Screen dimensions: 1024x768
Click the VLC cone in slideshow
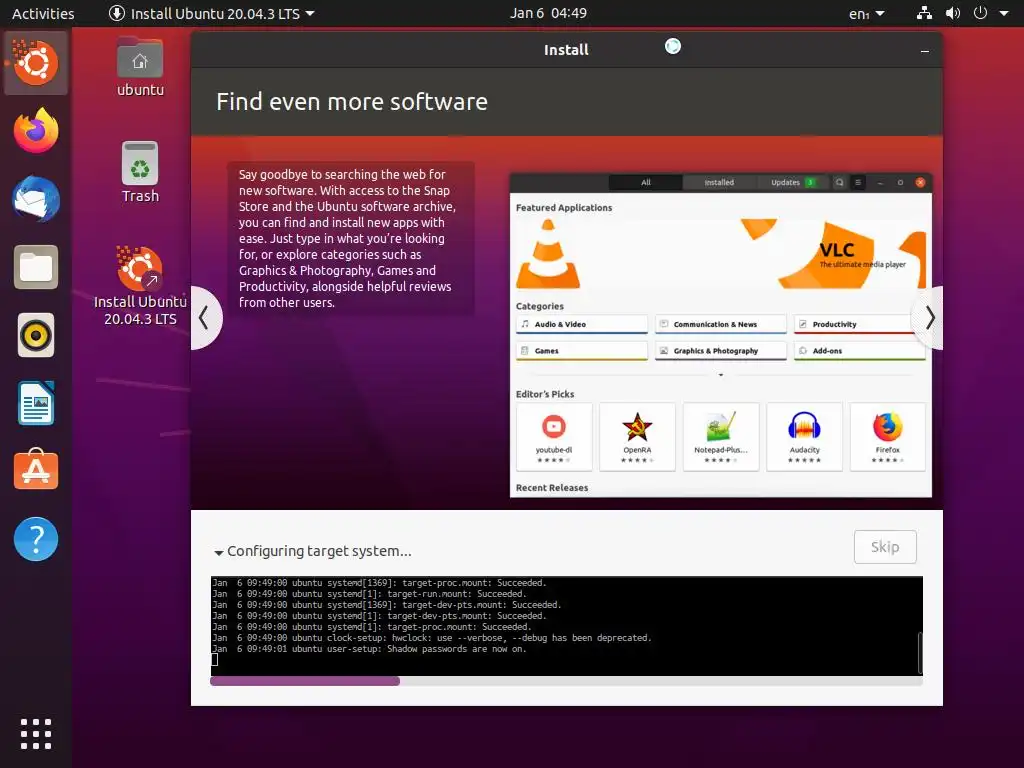coord(548,254)
